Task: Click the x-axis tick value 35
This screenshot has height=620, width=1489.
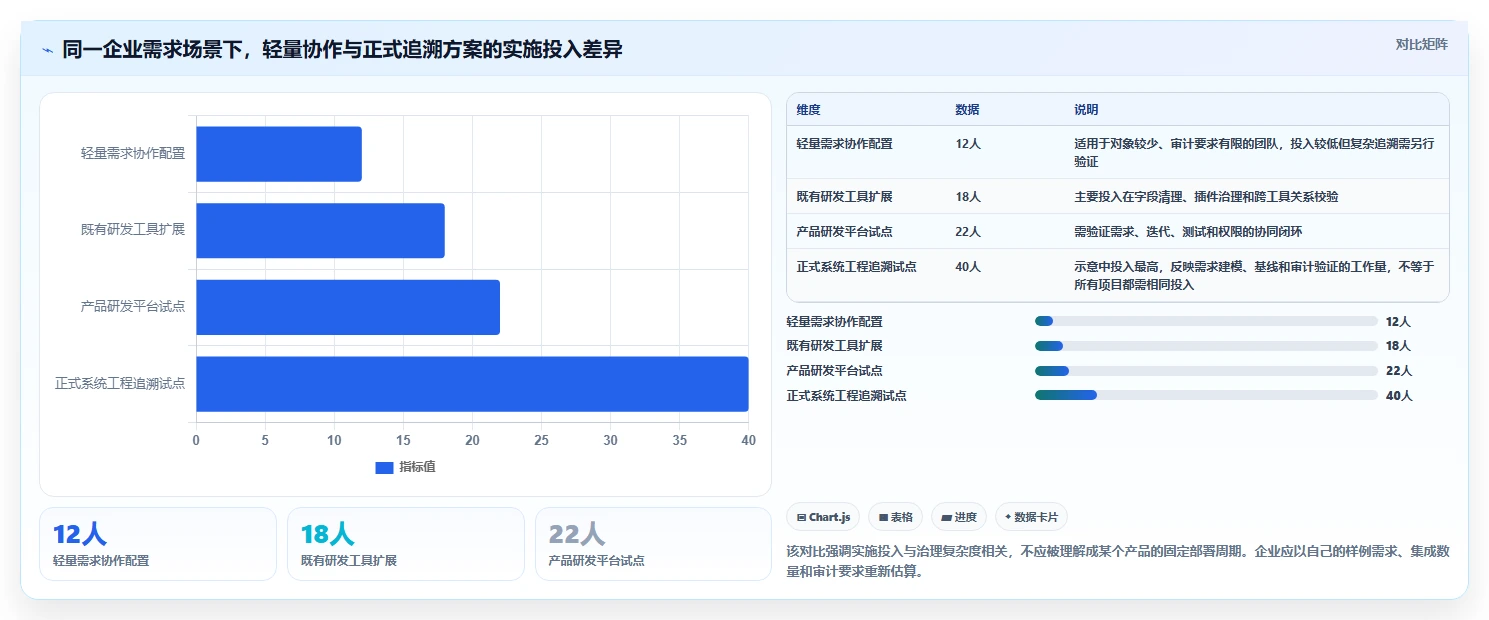Action: (x=679, y=440)
